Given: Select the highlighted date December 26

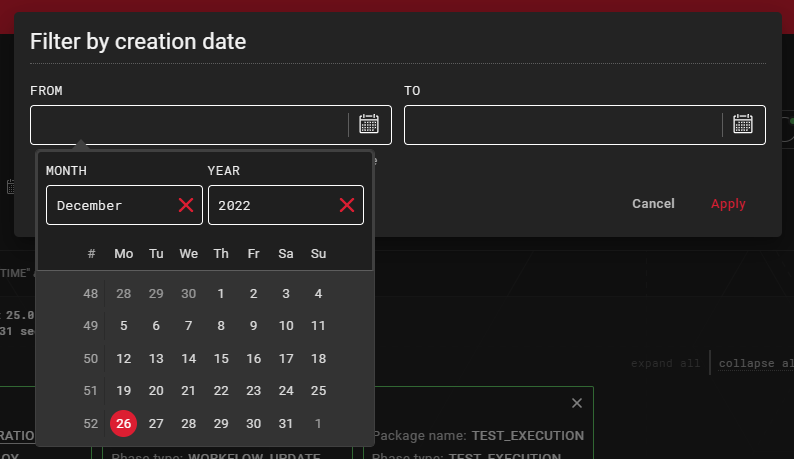Looking at the screenshot, I should 124,423.
